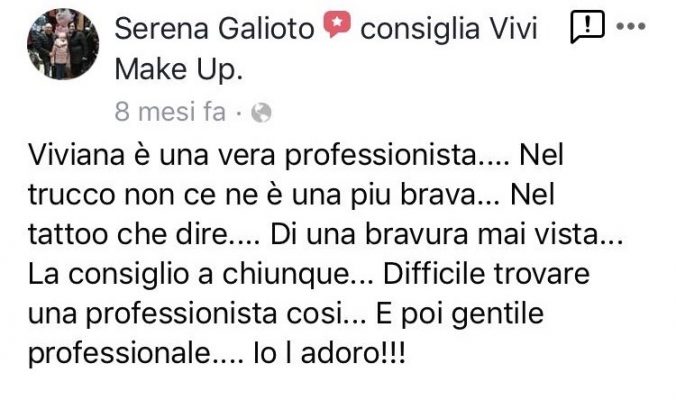Click the 'Make Up.' page name
Screen dimensions: 676x400
(x=178, y=70)
